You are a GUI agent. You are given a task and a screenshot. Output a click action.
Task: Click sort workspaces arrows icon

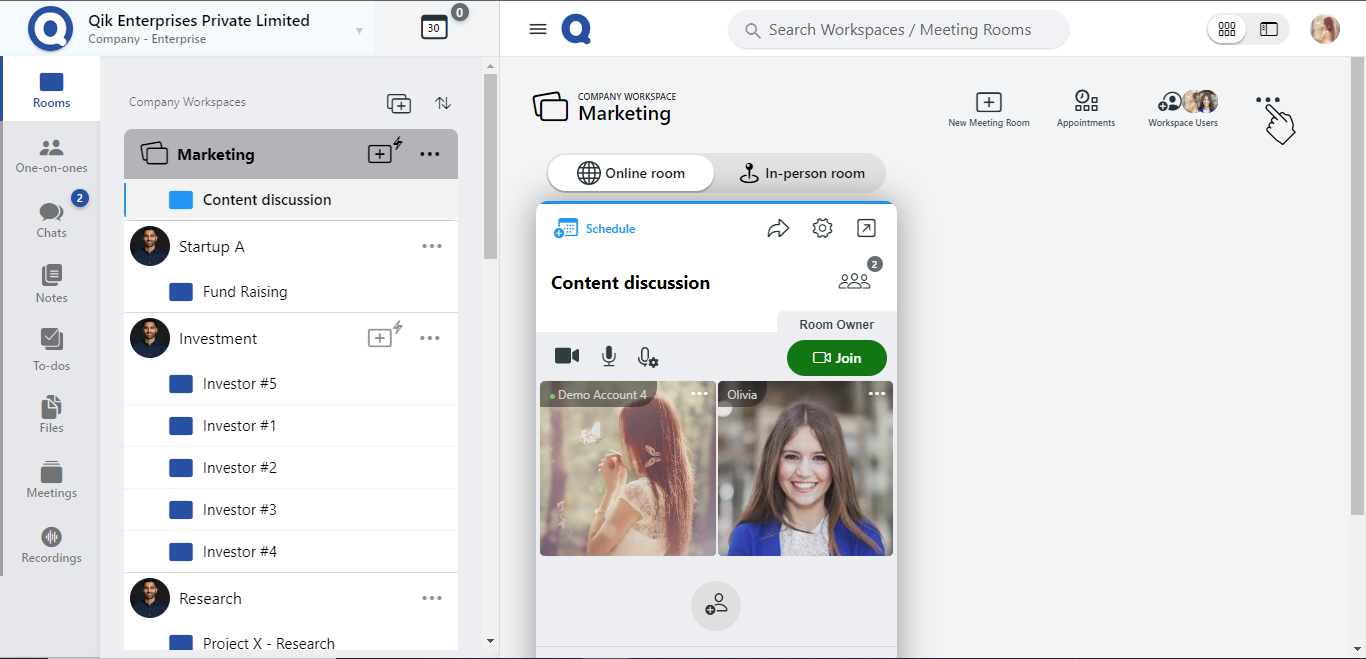pos(443,103)
